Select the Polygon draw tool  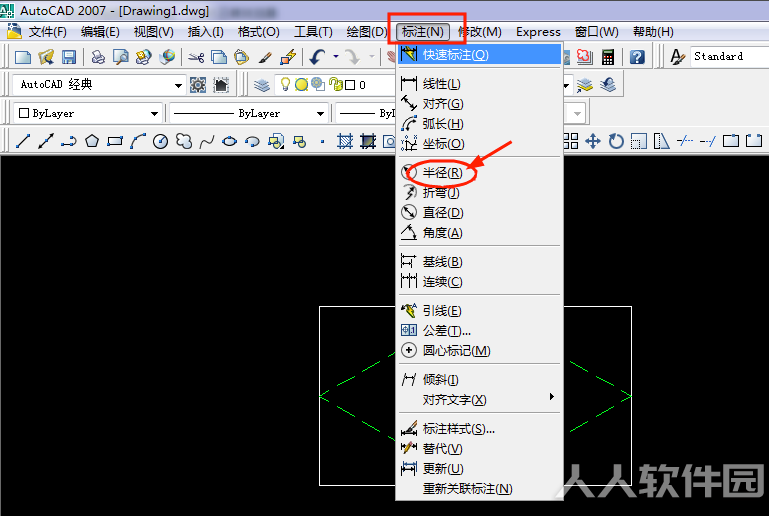coord(92,141)
